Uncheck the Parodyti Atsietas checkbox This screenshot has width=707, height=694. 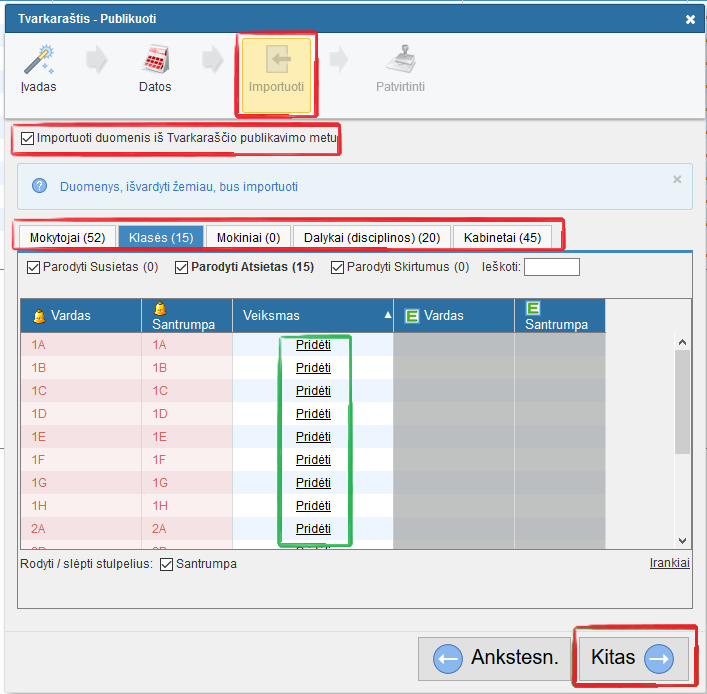pos(182,267)
